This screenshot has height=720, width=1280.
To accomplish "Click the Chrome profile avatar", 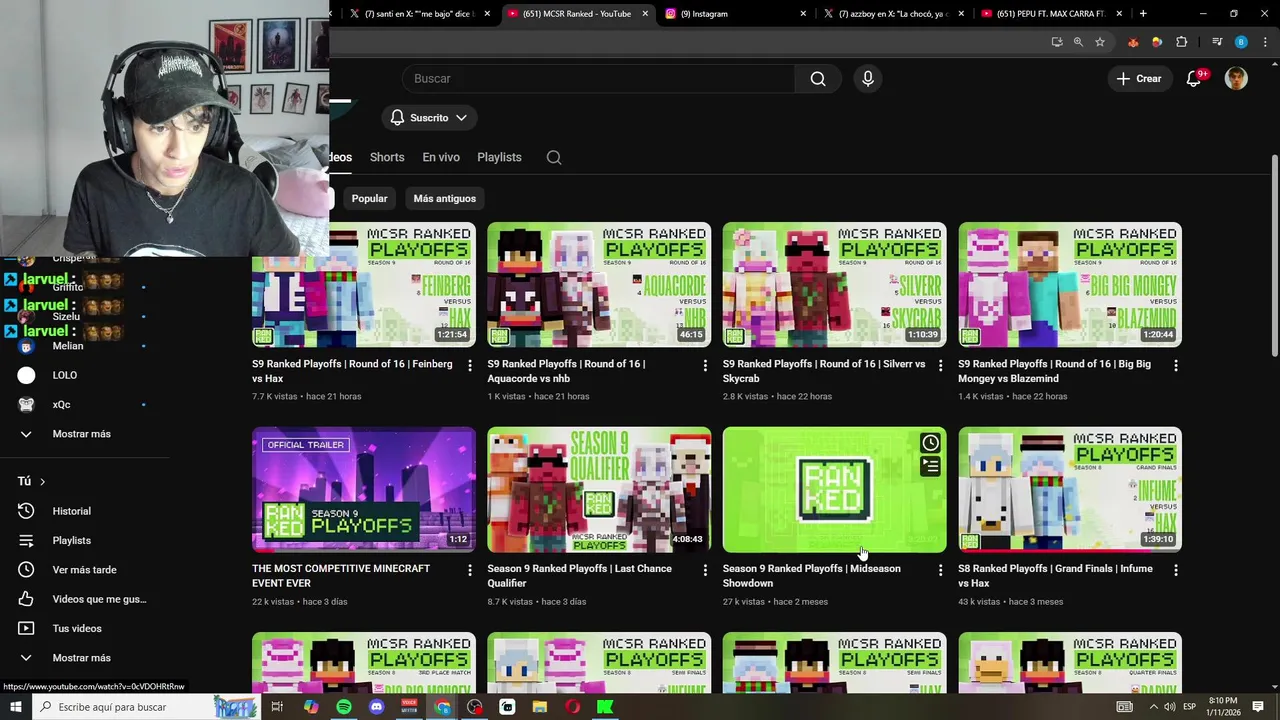I will pos(1241,42).
